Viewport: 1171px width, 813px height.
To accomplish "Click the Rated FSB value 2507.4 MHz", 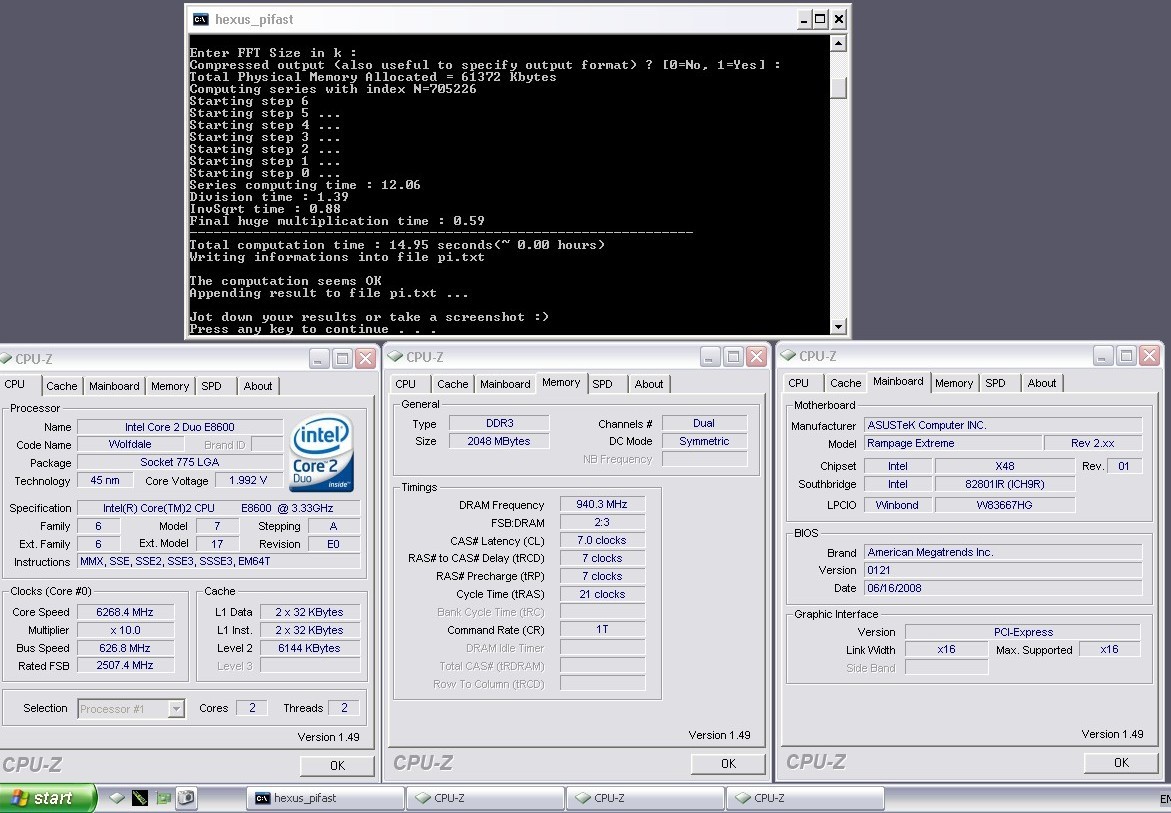I will point(125,665).
